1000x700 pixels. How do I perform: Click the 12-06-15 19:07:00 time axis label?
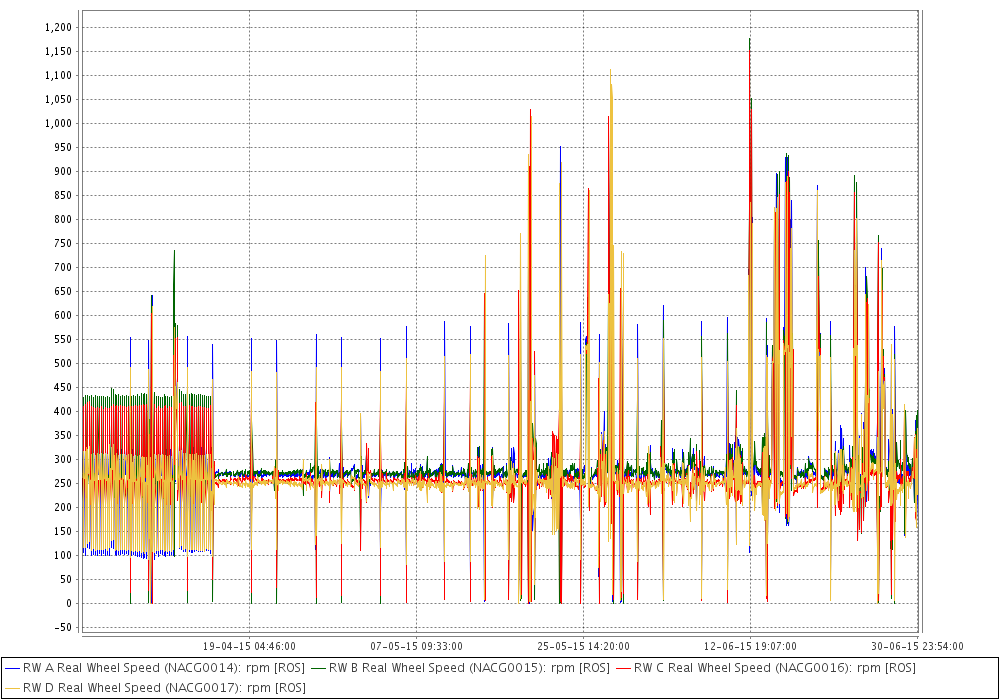pyautogui.click(x=750, y=646)
